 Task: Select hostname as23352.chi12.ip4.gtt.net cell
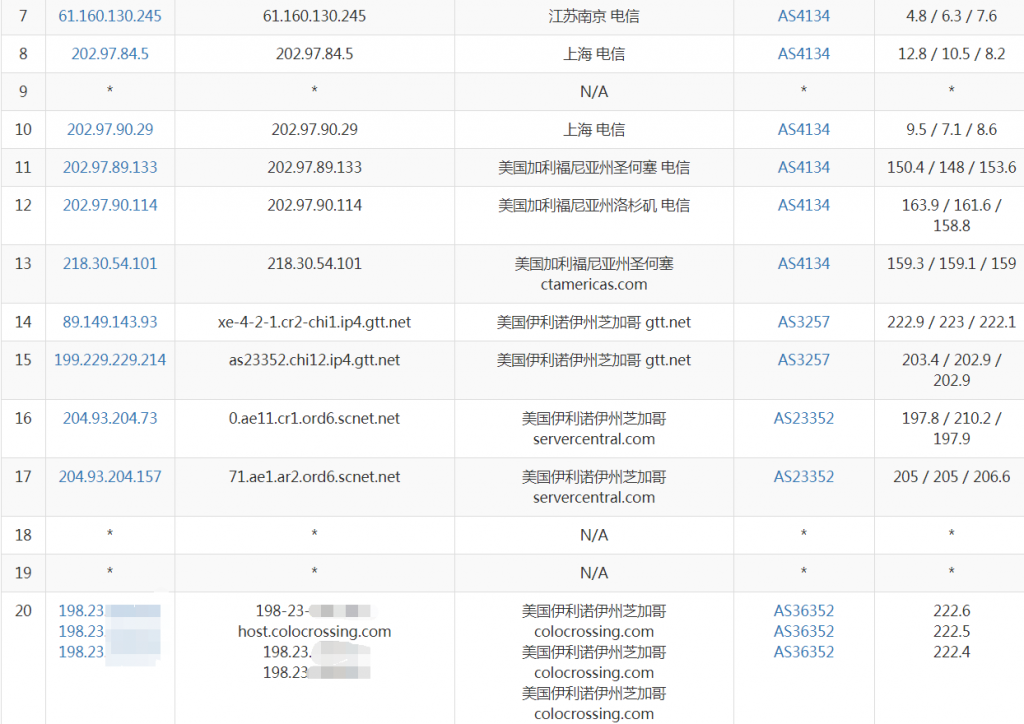coord(314,359)
